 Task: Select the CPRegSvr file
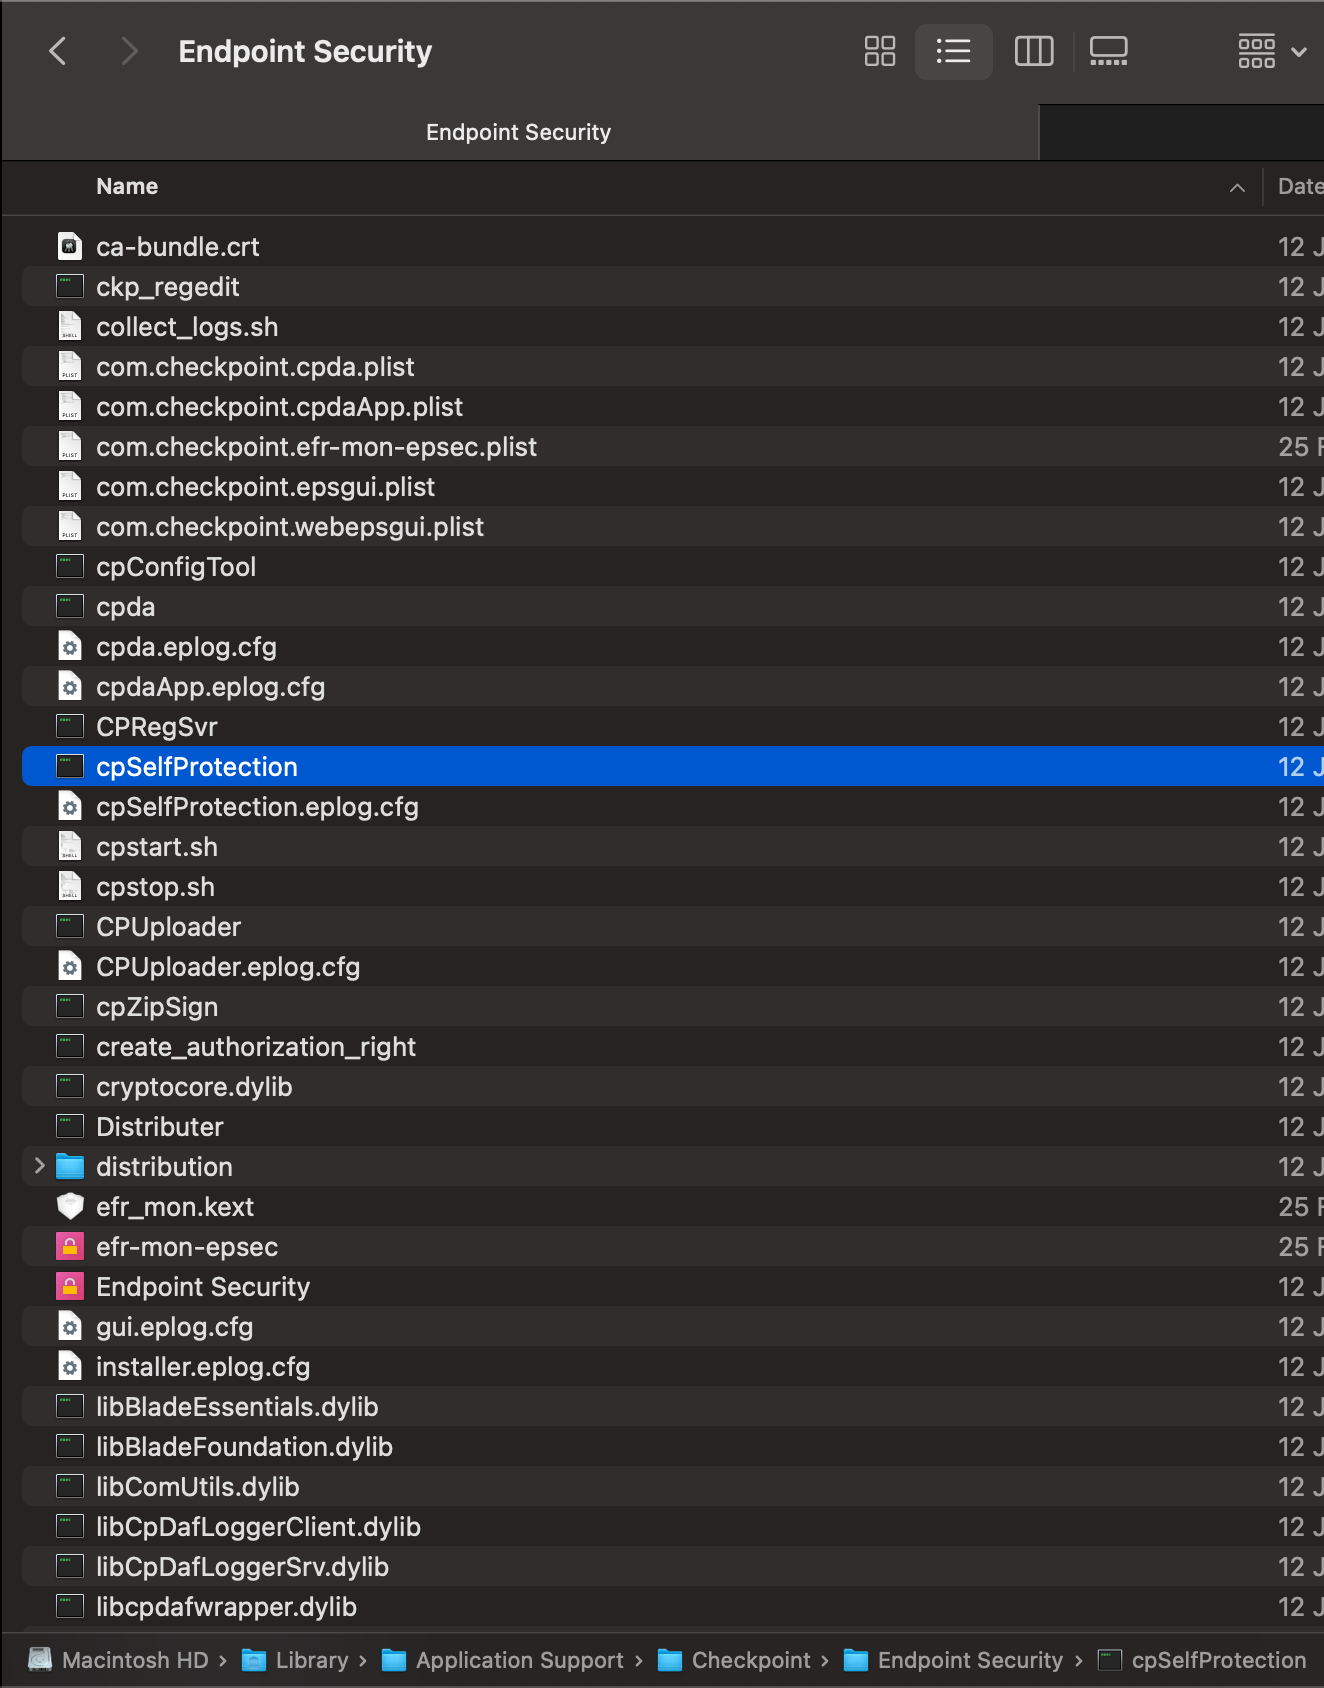673,726
